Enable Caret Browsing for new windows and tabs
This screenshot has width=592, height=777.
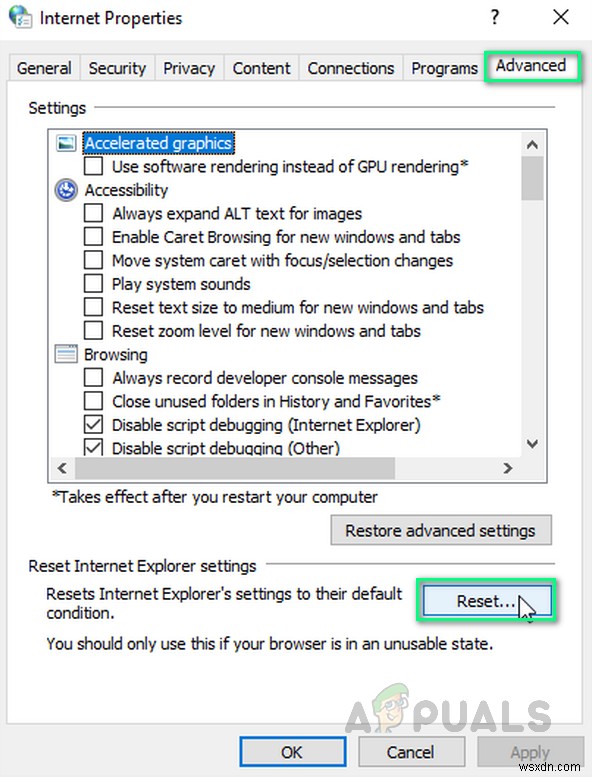coord(93,237)
